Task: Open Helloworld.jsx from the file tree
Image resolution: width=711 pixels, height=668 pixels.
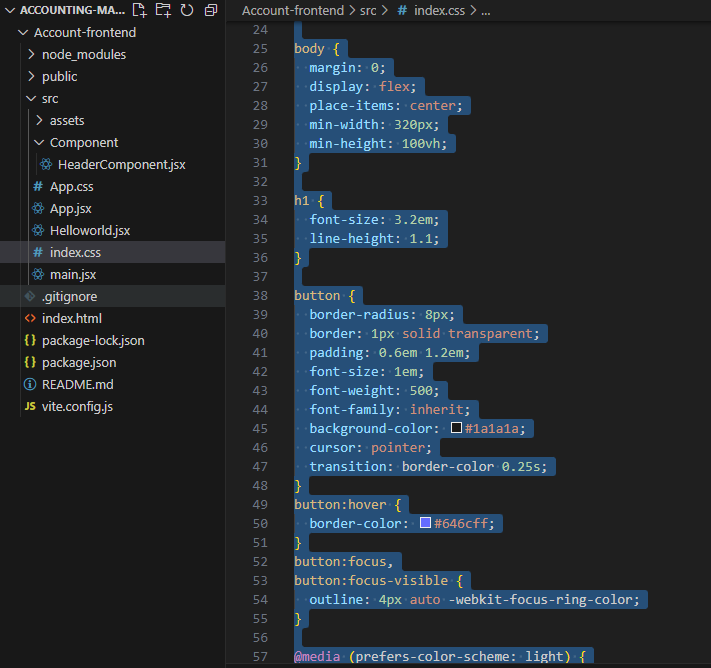Action: [x=90, y=230]
